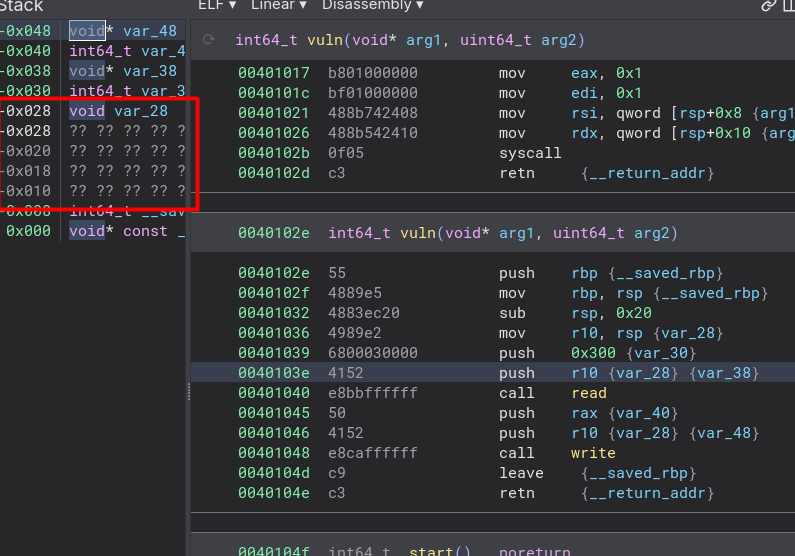
Task: Click the split pane icon at far right
Action: coord(788,6)
